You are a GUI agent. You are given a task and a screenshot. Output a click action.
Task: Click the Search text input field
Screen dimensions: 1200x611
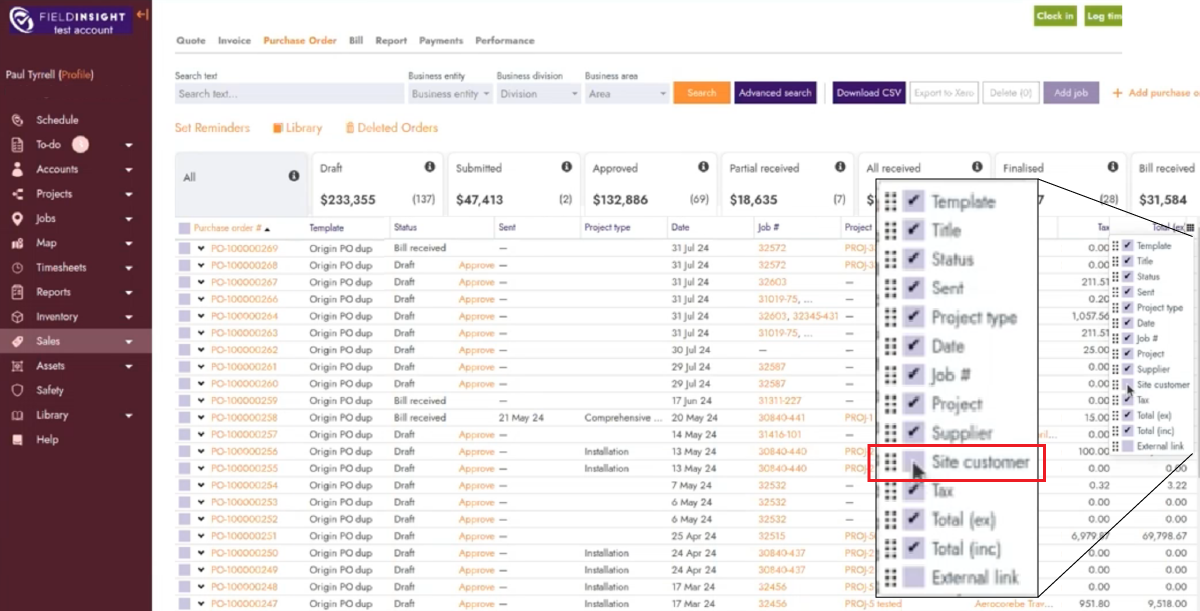pos(288,94)
